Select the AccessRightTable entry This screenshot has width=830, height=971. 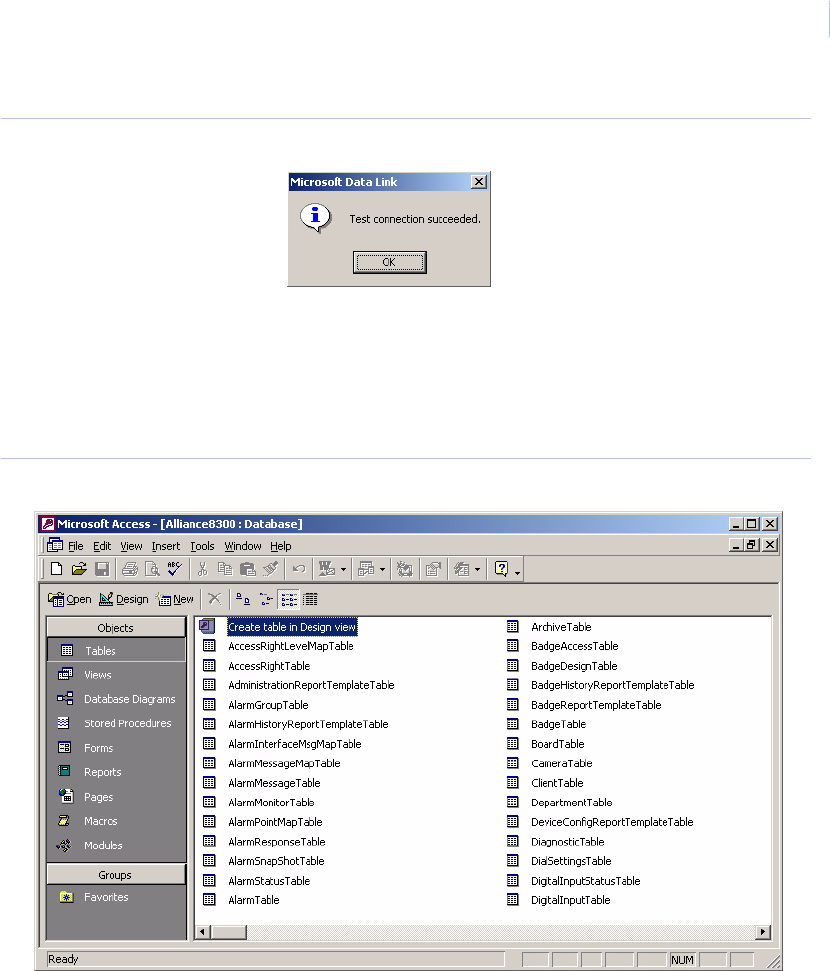pos(269,666)
